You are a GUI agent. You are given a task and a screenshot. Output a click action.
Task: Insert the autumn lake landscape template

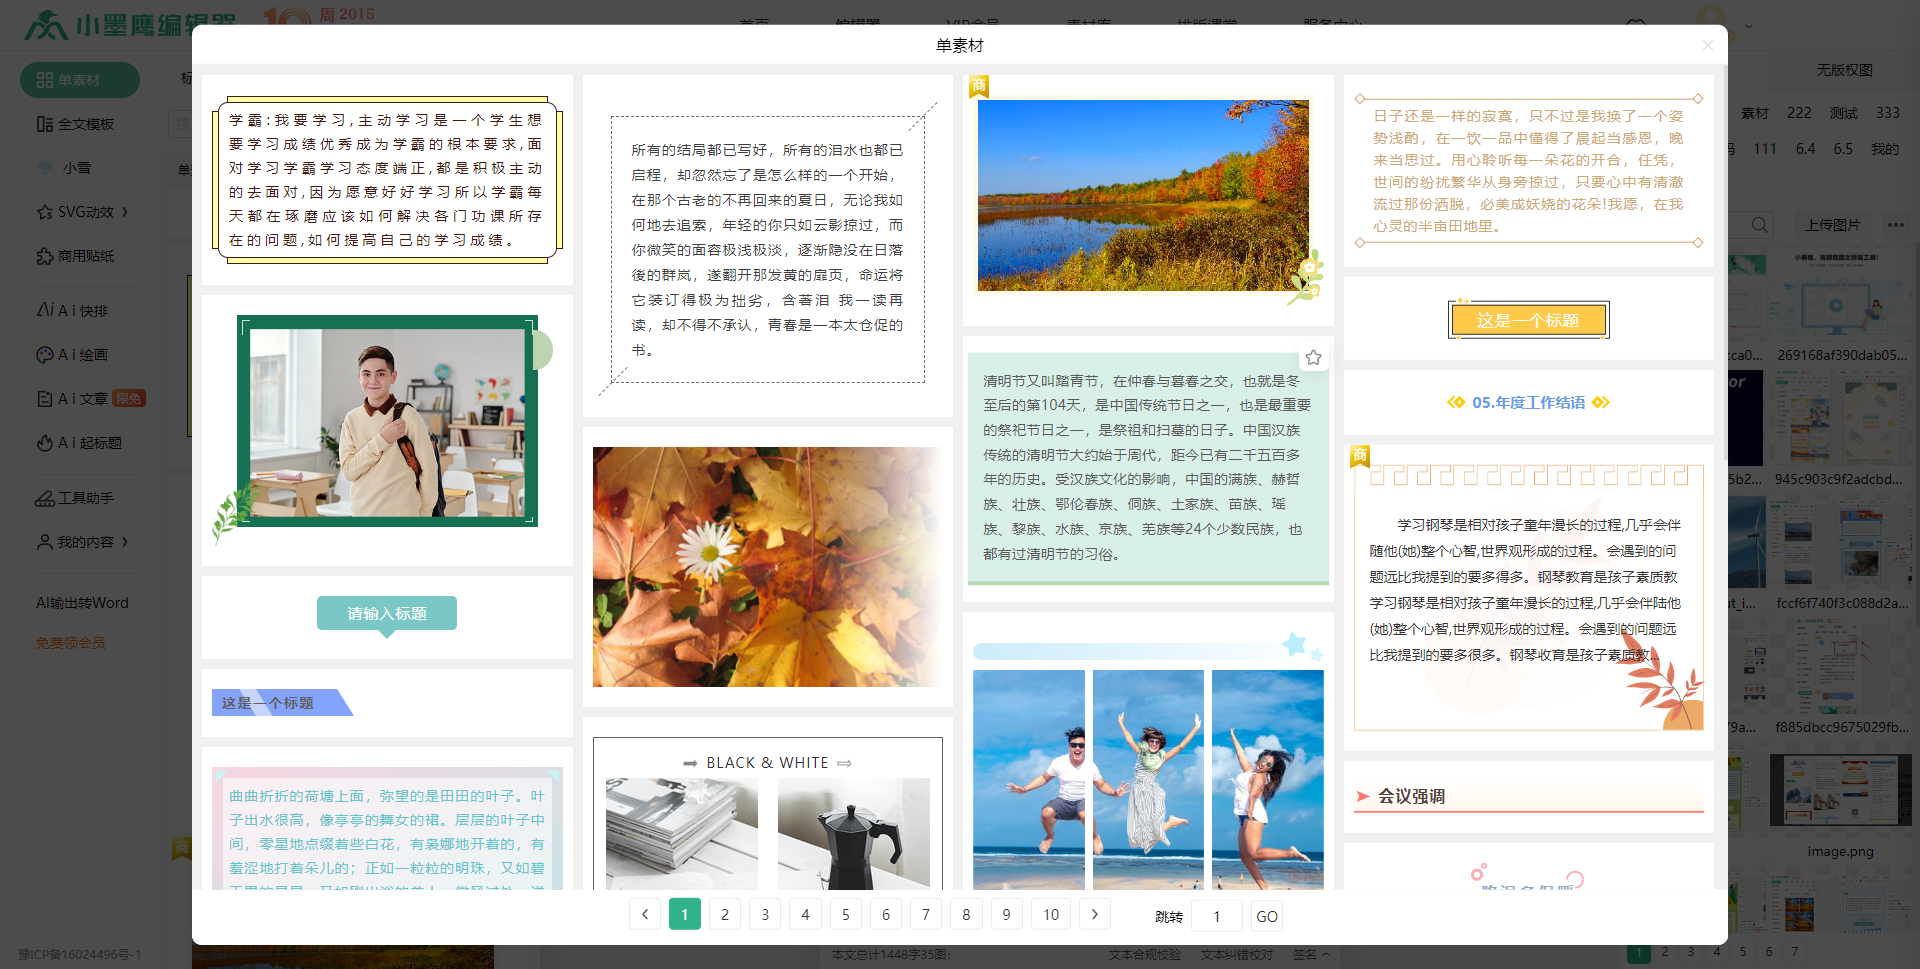pos(1148,198)
